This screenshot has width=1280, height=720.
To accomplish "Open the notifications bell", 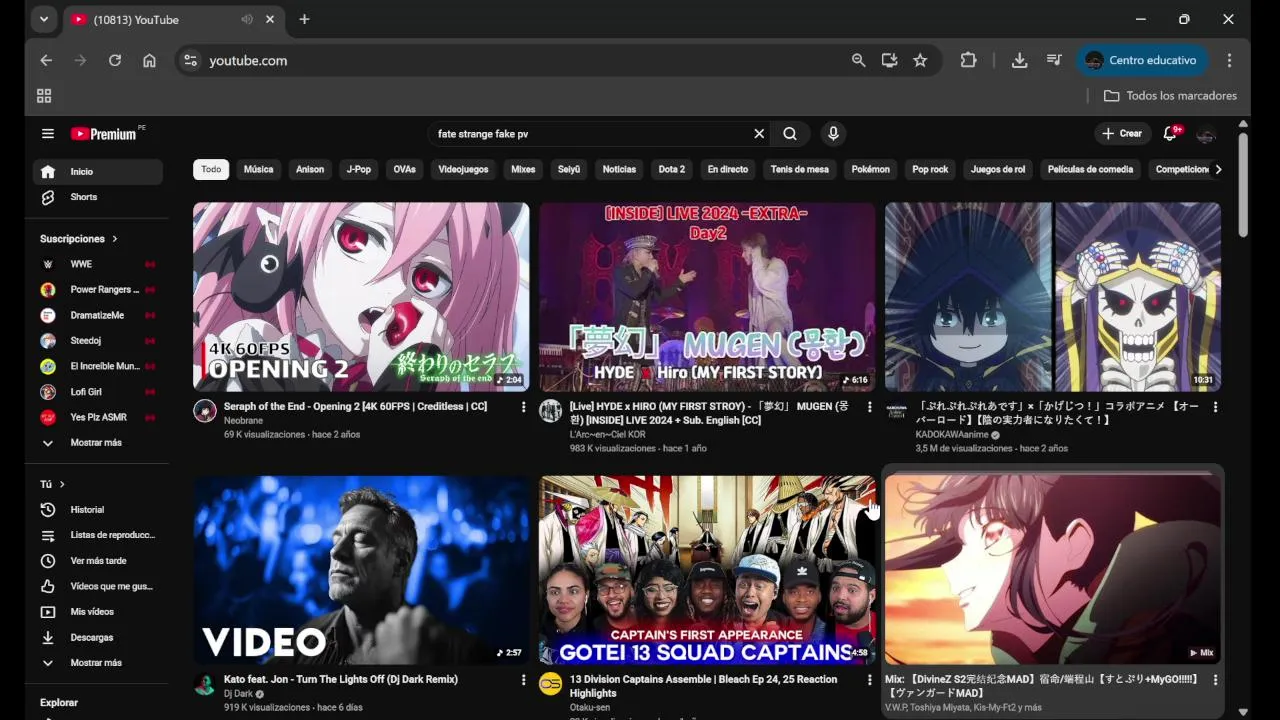I will pos(1170,133).
